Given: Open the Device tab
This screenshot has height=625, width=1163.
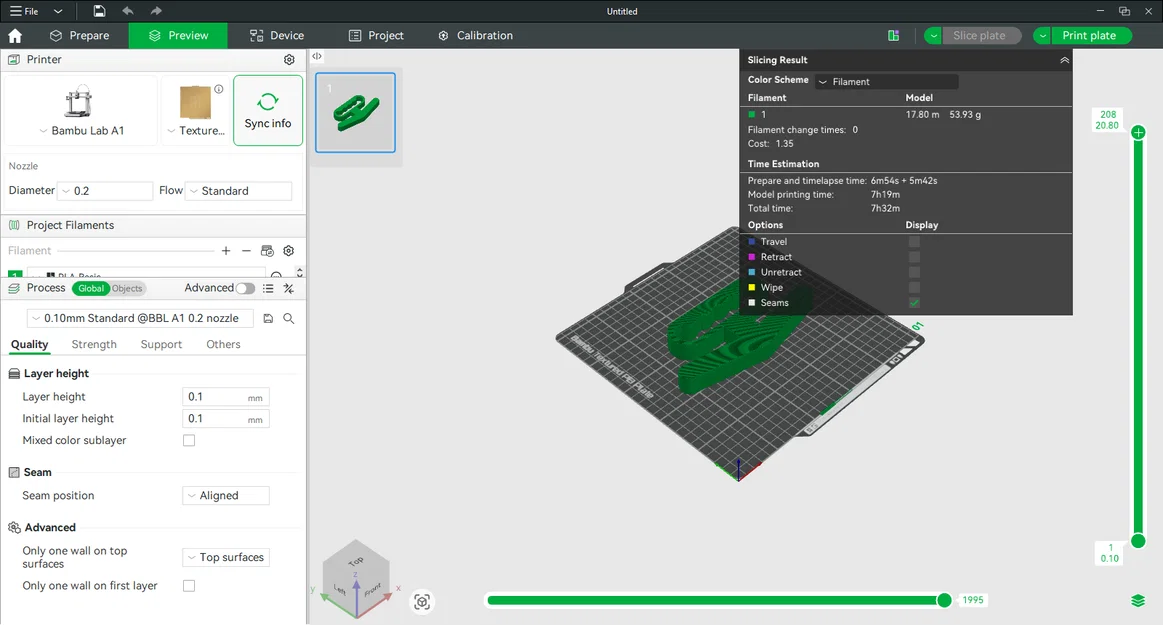Looking at the screenshot, I should [277, 36].
